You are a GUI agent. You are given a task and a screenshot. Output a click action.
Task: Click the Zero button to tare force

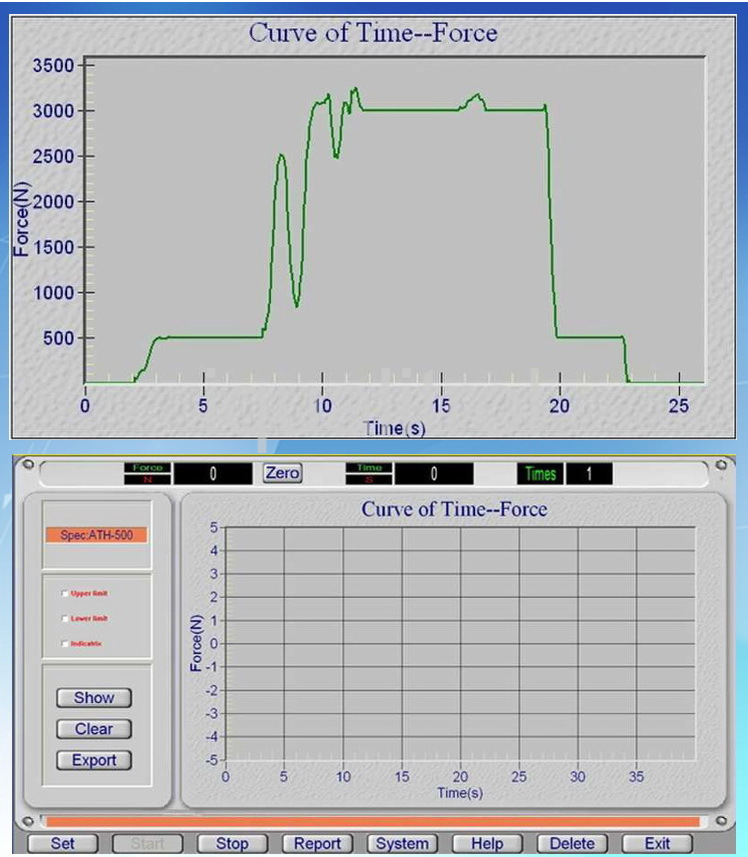tap(282, 473)
